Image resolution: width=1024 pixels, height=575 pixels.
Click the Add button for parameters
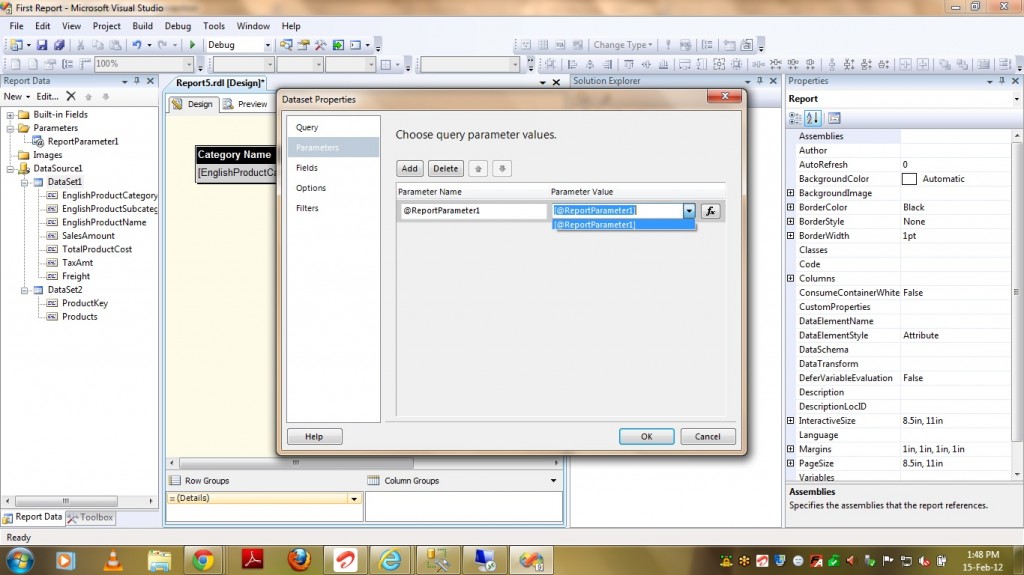(410, 169)
